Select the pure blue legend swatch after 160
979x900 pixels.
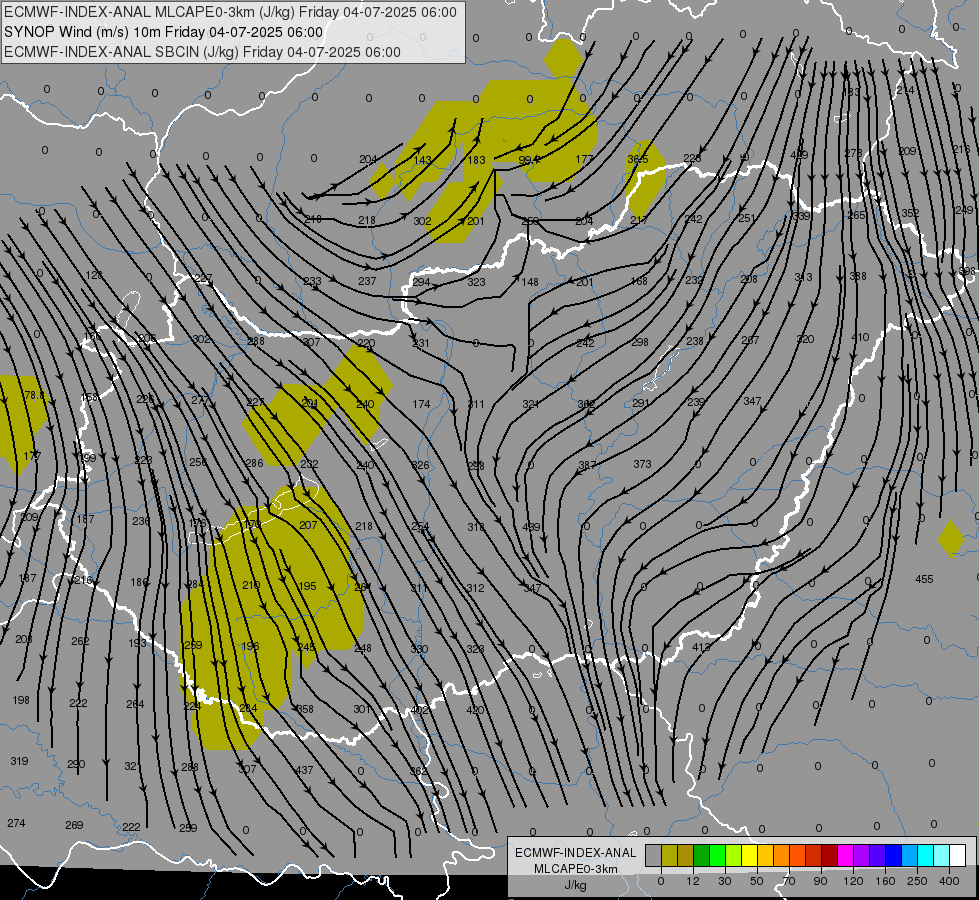pyautogui.click(x=893, y=855)
